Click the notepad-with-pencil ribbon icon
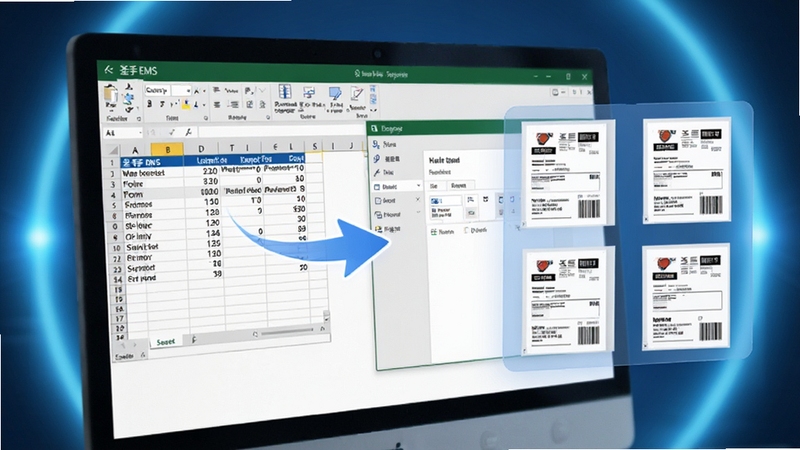The width and height of the screenshot is (800, 450). (x=357, y=94)
